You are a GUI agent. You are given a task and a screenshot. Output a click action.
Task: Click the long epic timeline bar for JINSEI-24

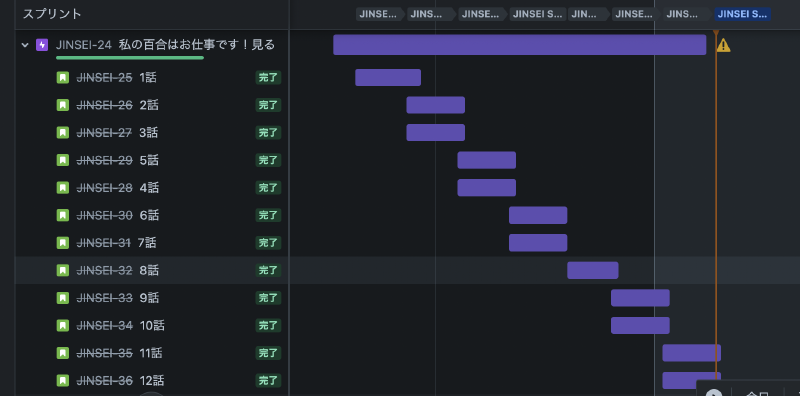(519, 45)
